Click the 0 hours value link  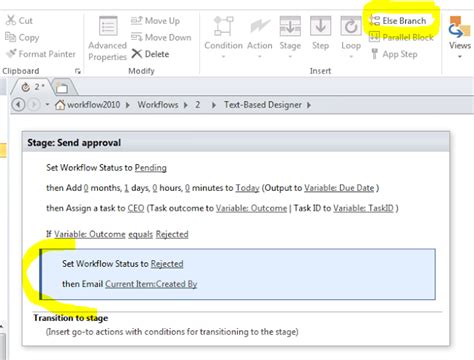[155, 188]
